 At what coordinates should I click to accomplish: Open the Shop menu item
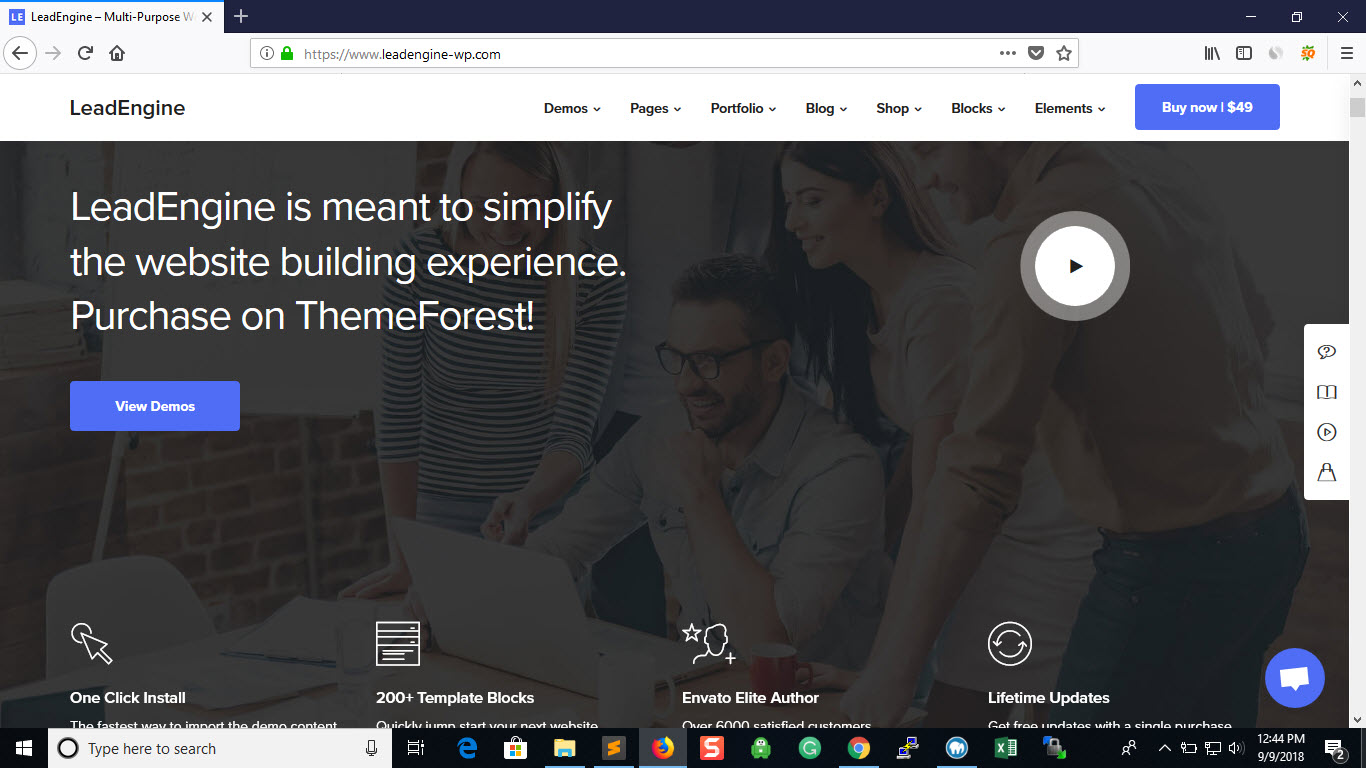898,108
